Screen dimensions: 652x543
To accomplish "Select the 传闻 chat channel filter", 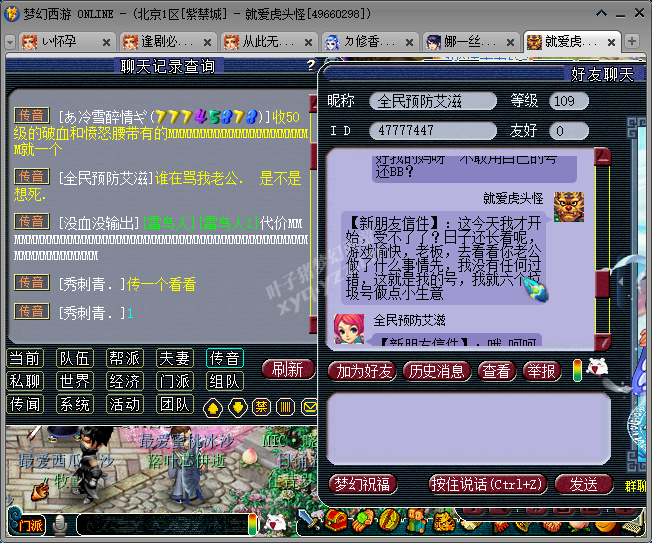I will tap(25, 404).
